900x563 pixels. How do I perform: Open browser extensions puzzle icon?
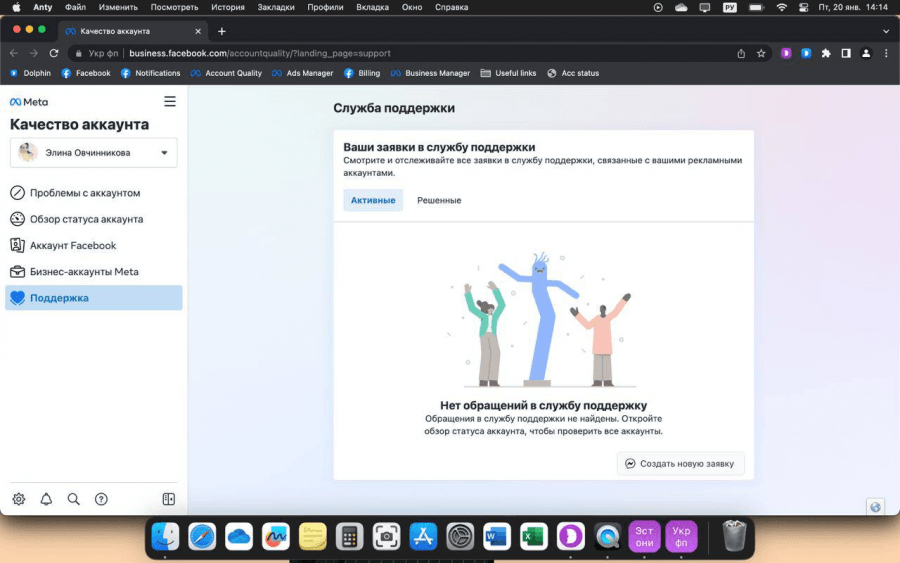coord(826,53)
